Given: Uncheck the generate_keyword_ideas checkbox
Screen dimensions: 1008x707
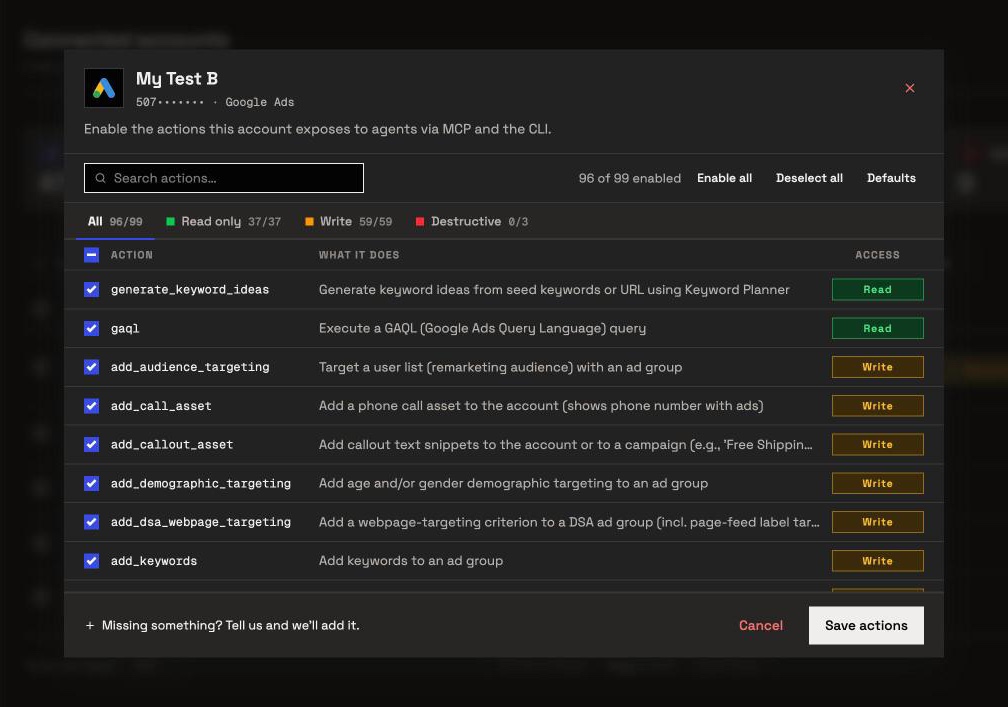Looking at the screenshot, I should (x=91, y=289).
